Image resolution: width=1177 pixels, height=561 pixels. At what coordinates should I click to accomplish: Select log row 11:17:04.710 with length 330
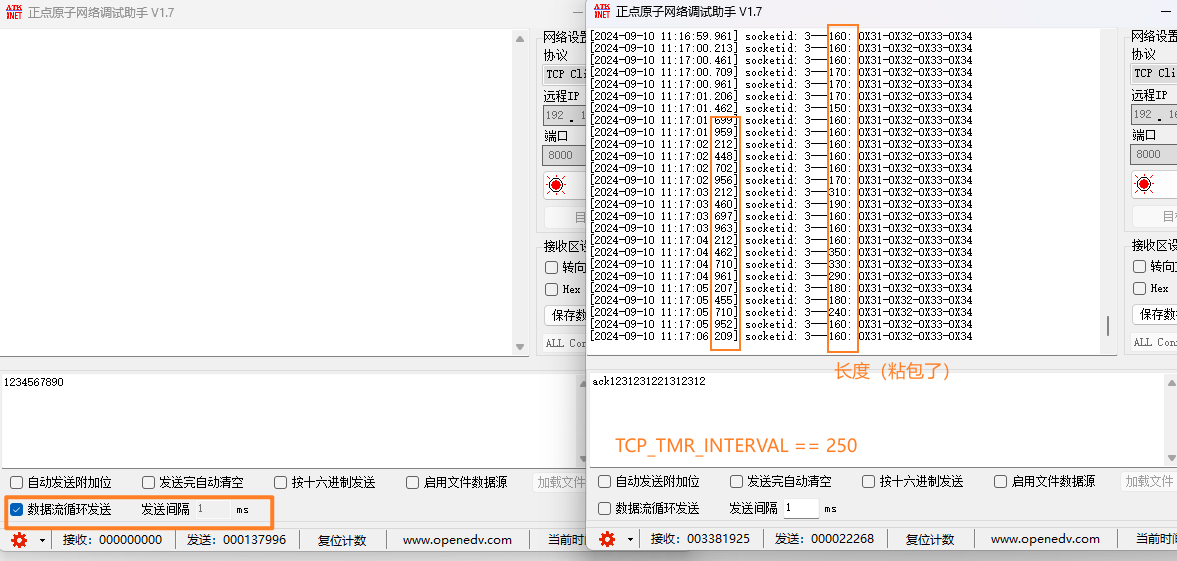click(x=781, y=264)
